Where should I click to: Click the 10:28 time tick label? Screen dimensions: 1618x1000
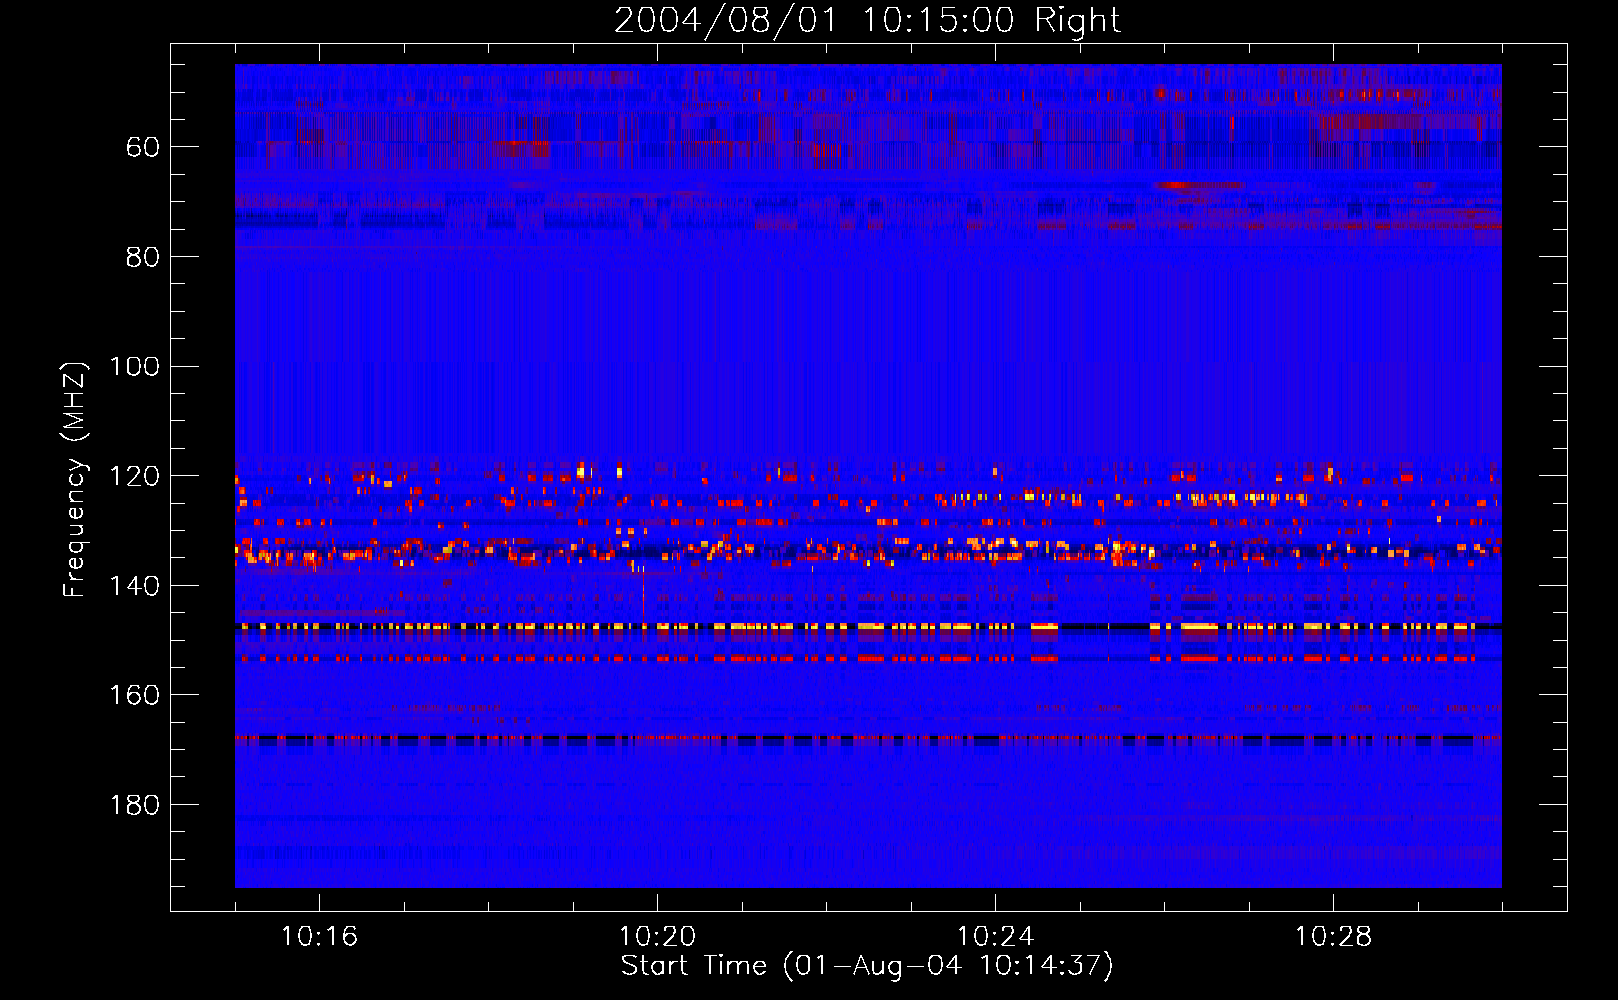pyautogui.click(x=1333, y=937)
